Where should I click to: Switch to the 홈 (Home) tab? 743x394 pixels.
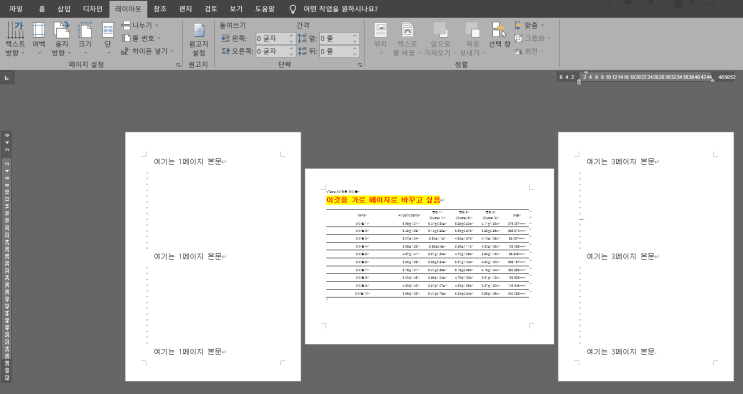click(x=42, y=9)
